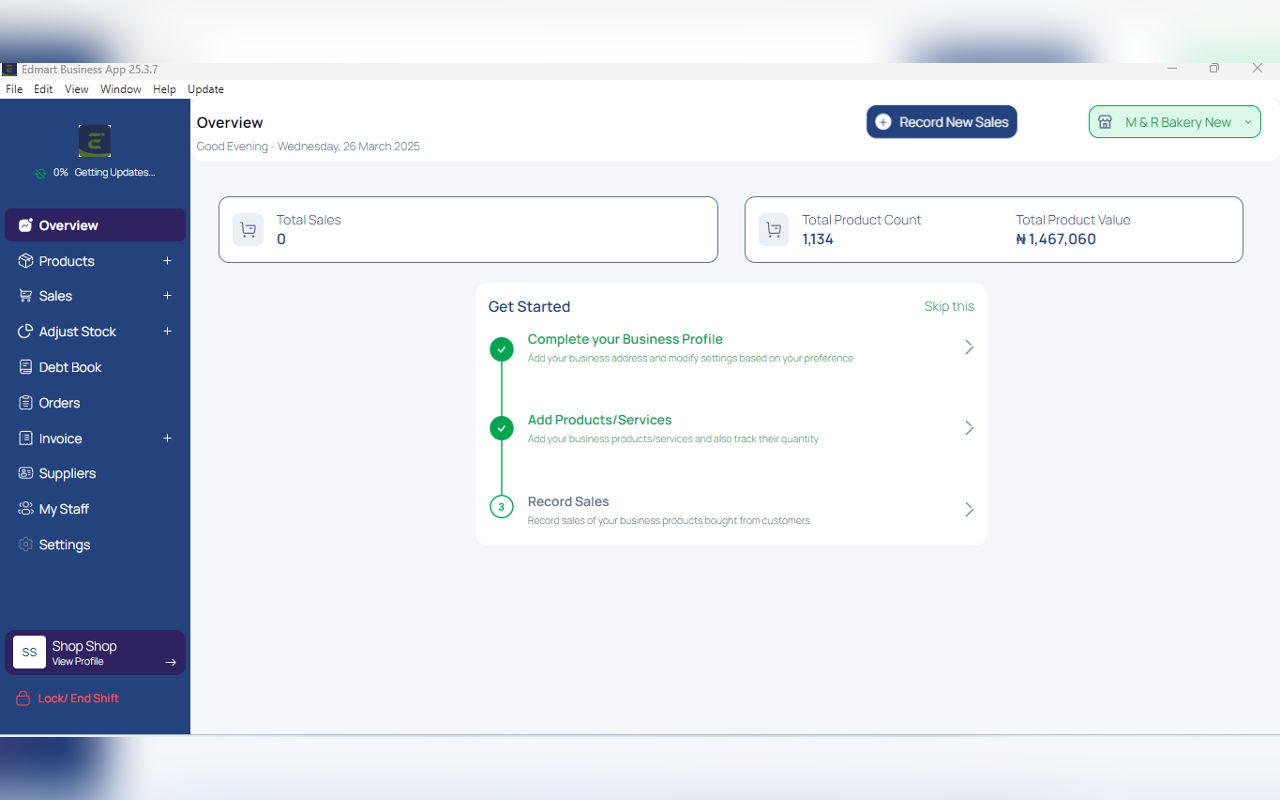Open the Update menu

click(x=206, y=89)
